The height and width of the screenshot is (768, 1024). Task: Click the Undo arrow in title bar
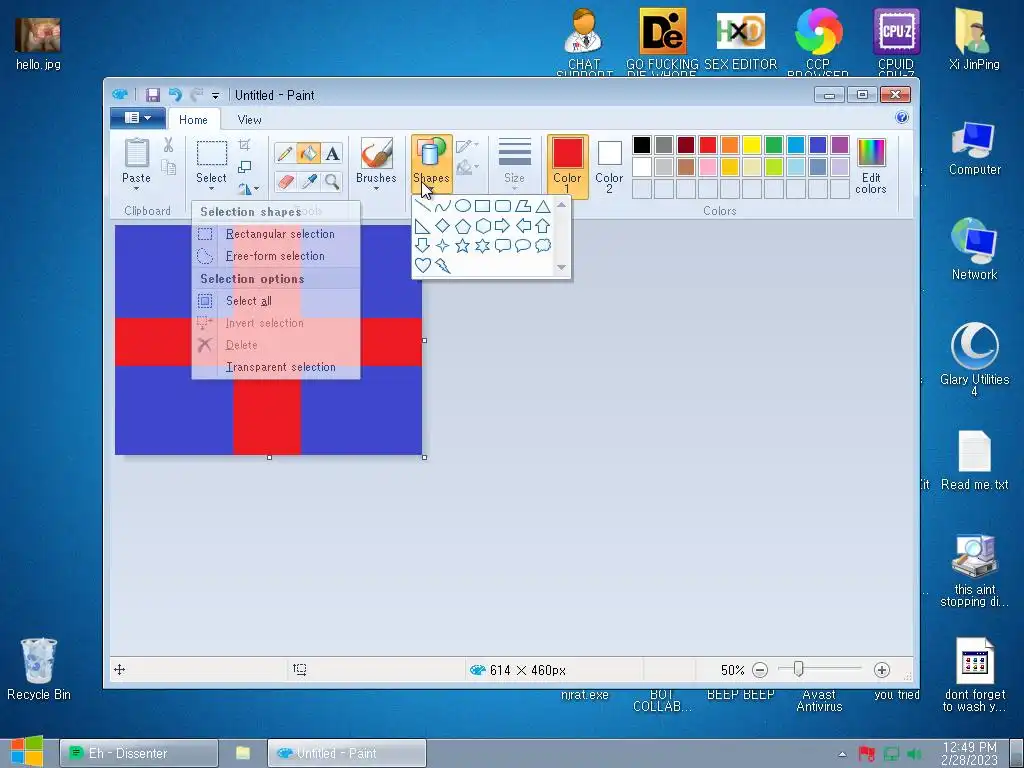174,95
